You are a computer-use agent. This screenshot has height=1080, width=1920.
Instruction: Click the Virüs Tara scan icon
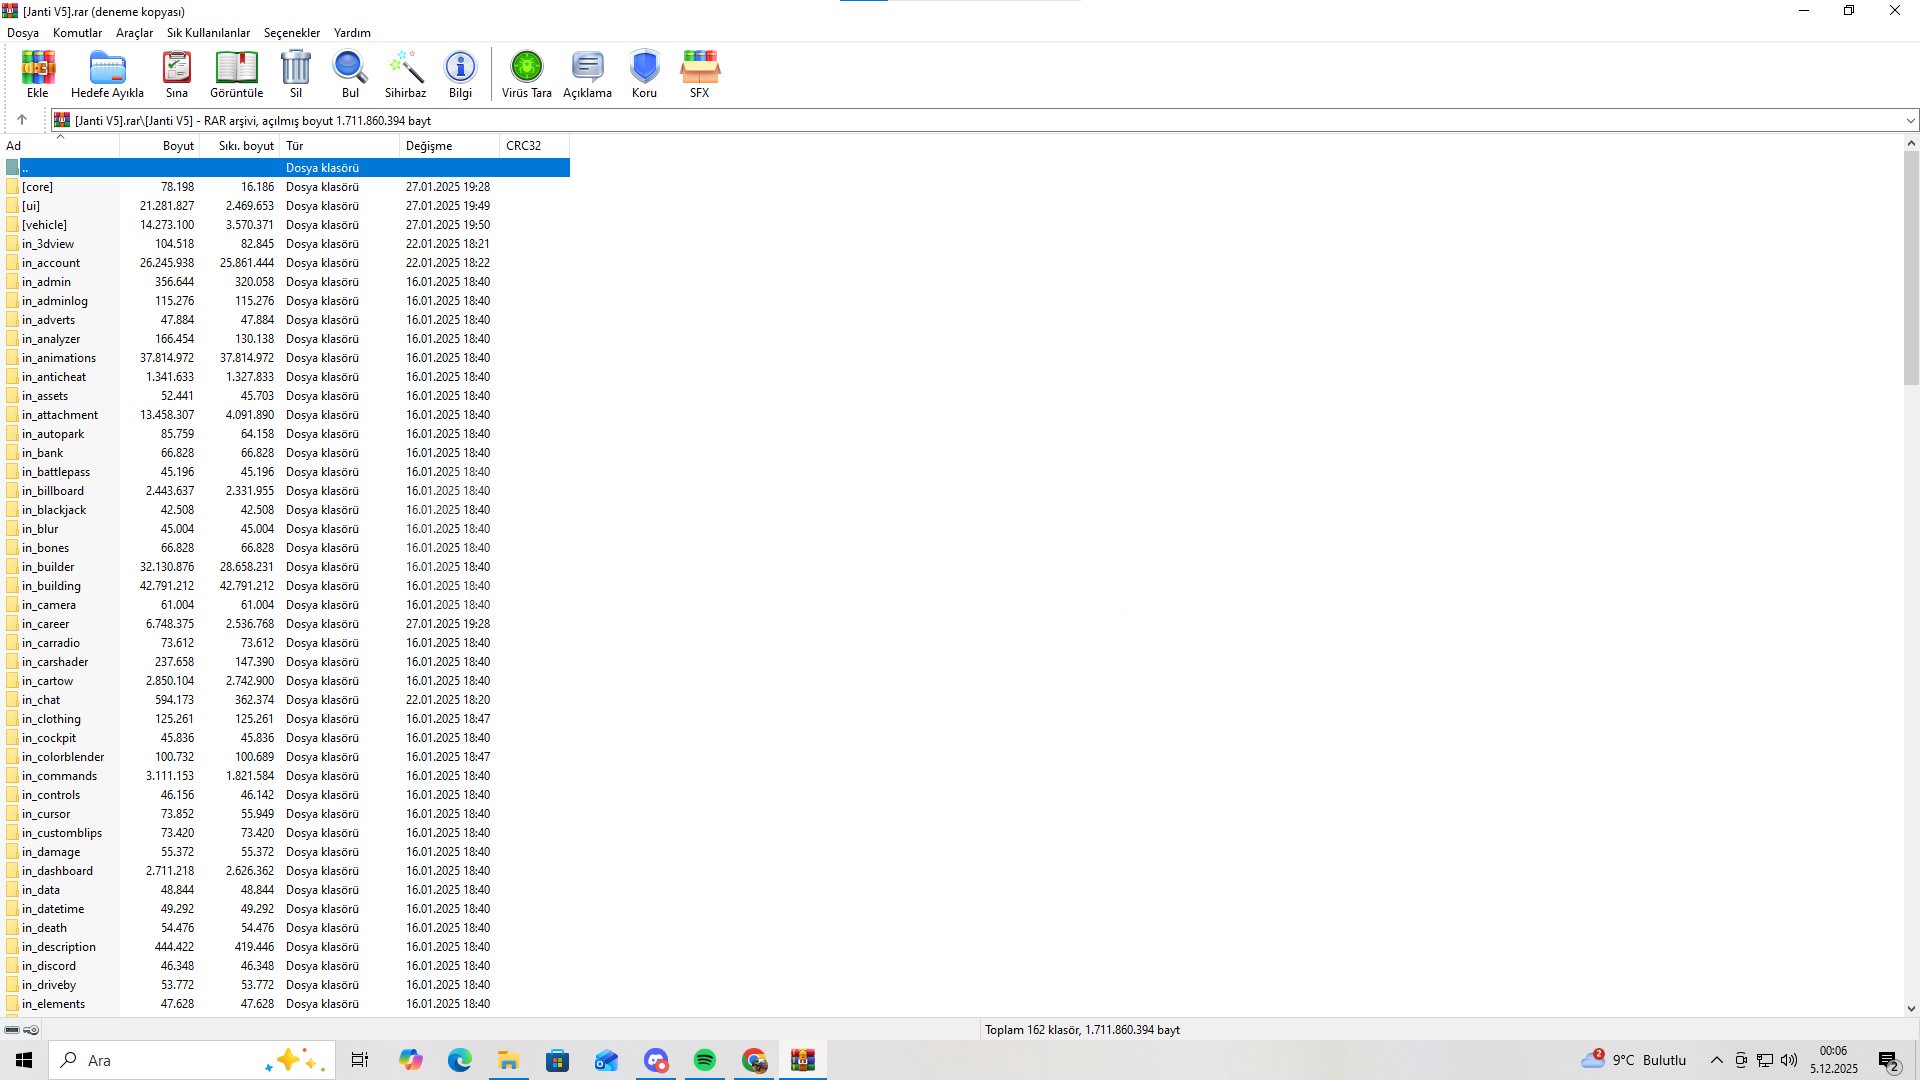[526, 74]
